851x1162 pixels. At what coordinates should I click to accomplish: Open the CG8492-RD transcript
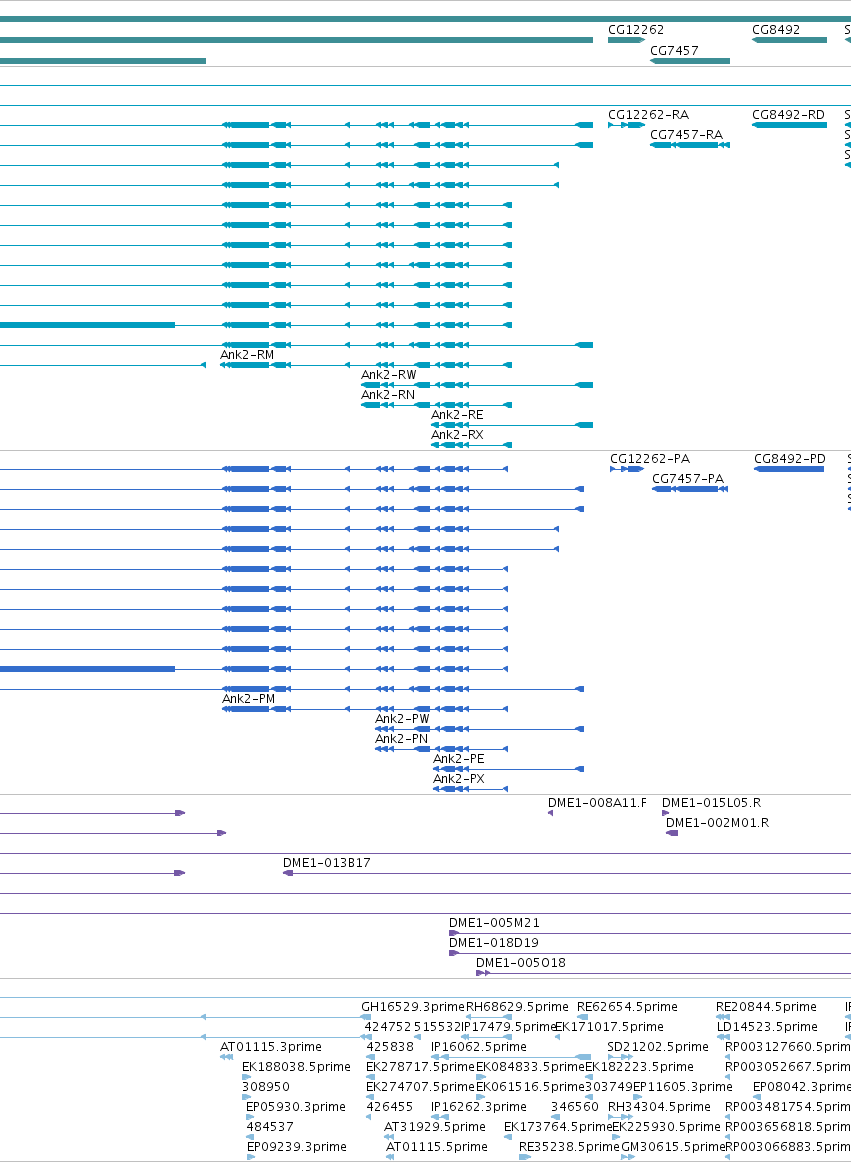click(788, 115)
